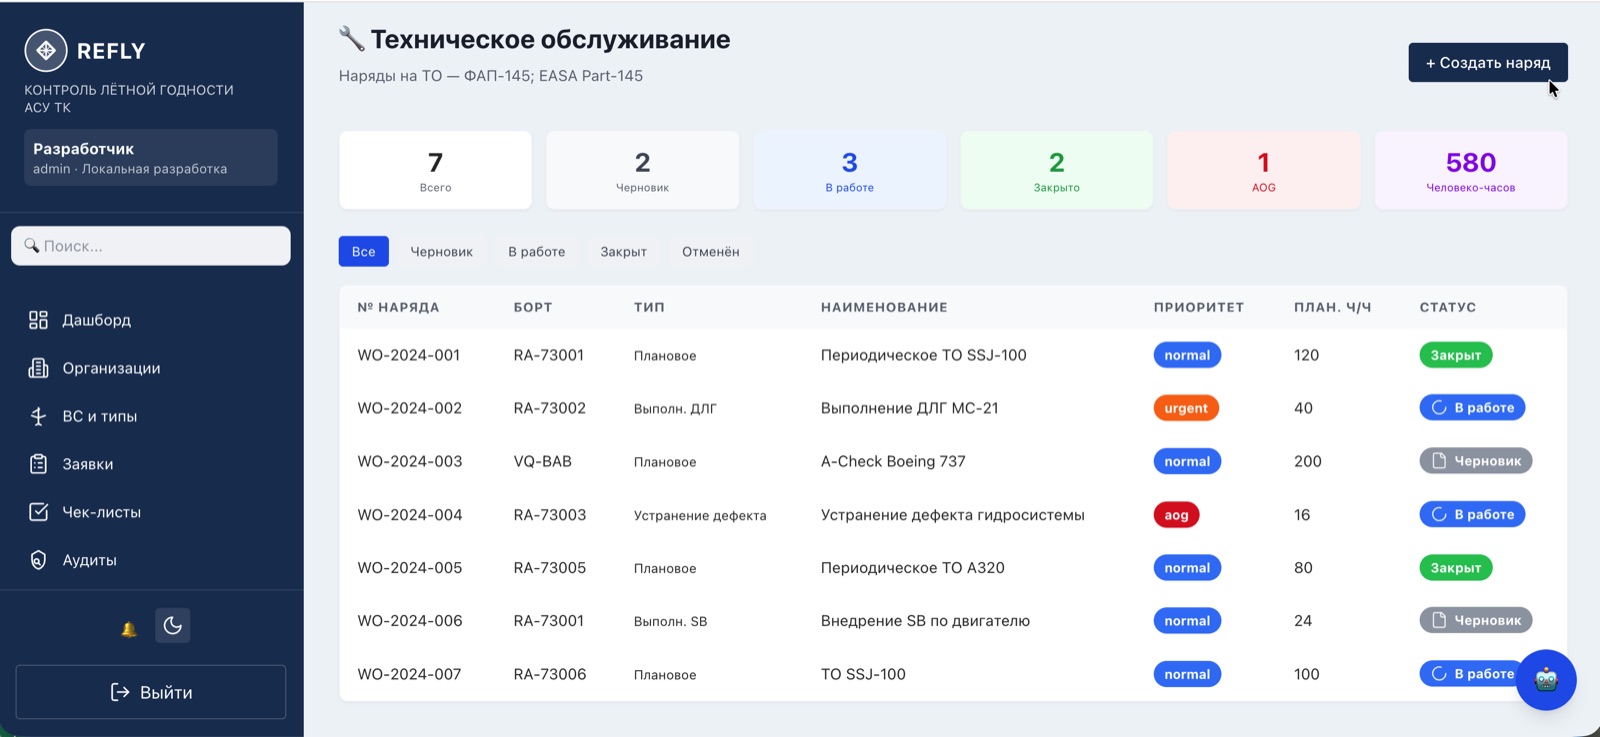
Task: Click the Закрыто 2 stat card
Action: click(1057, 170)
